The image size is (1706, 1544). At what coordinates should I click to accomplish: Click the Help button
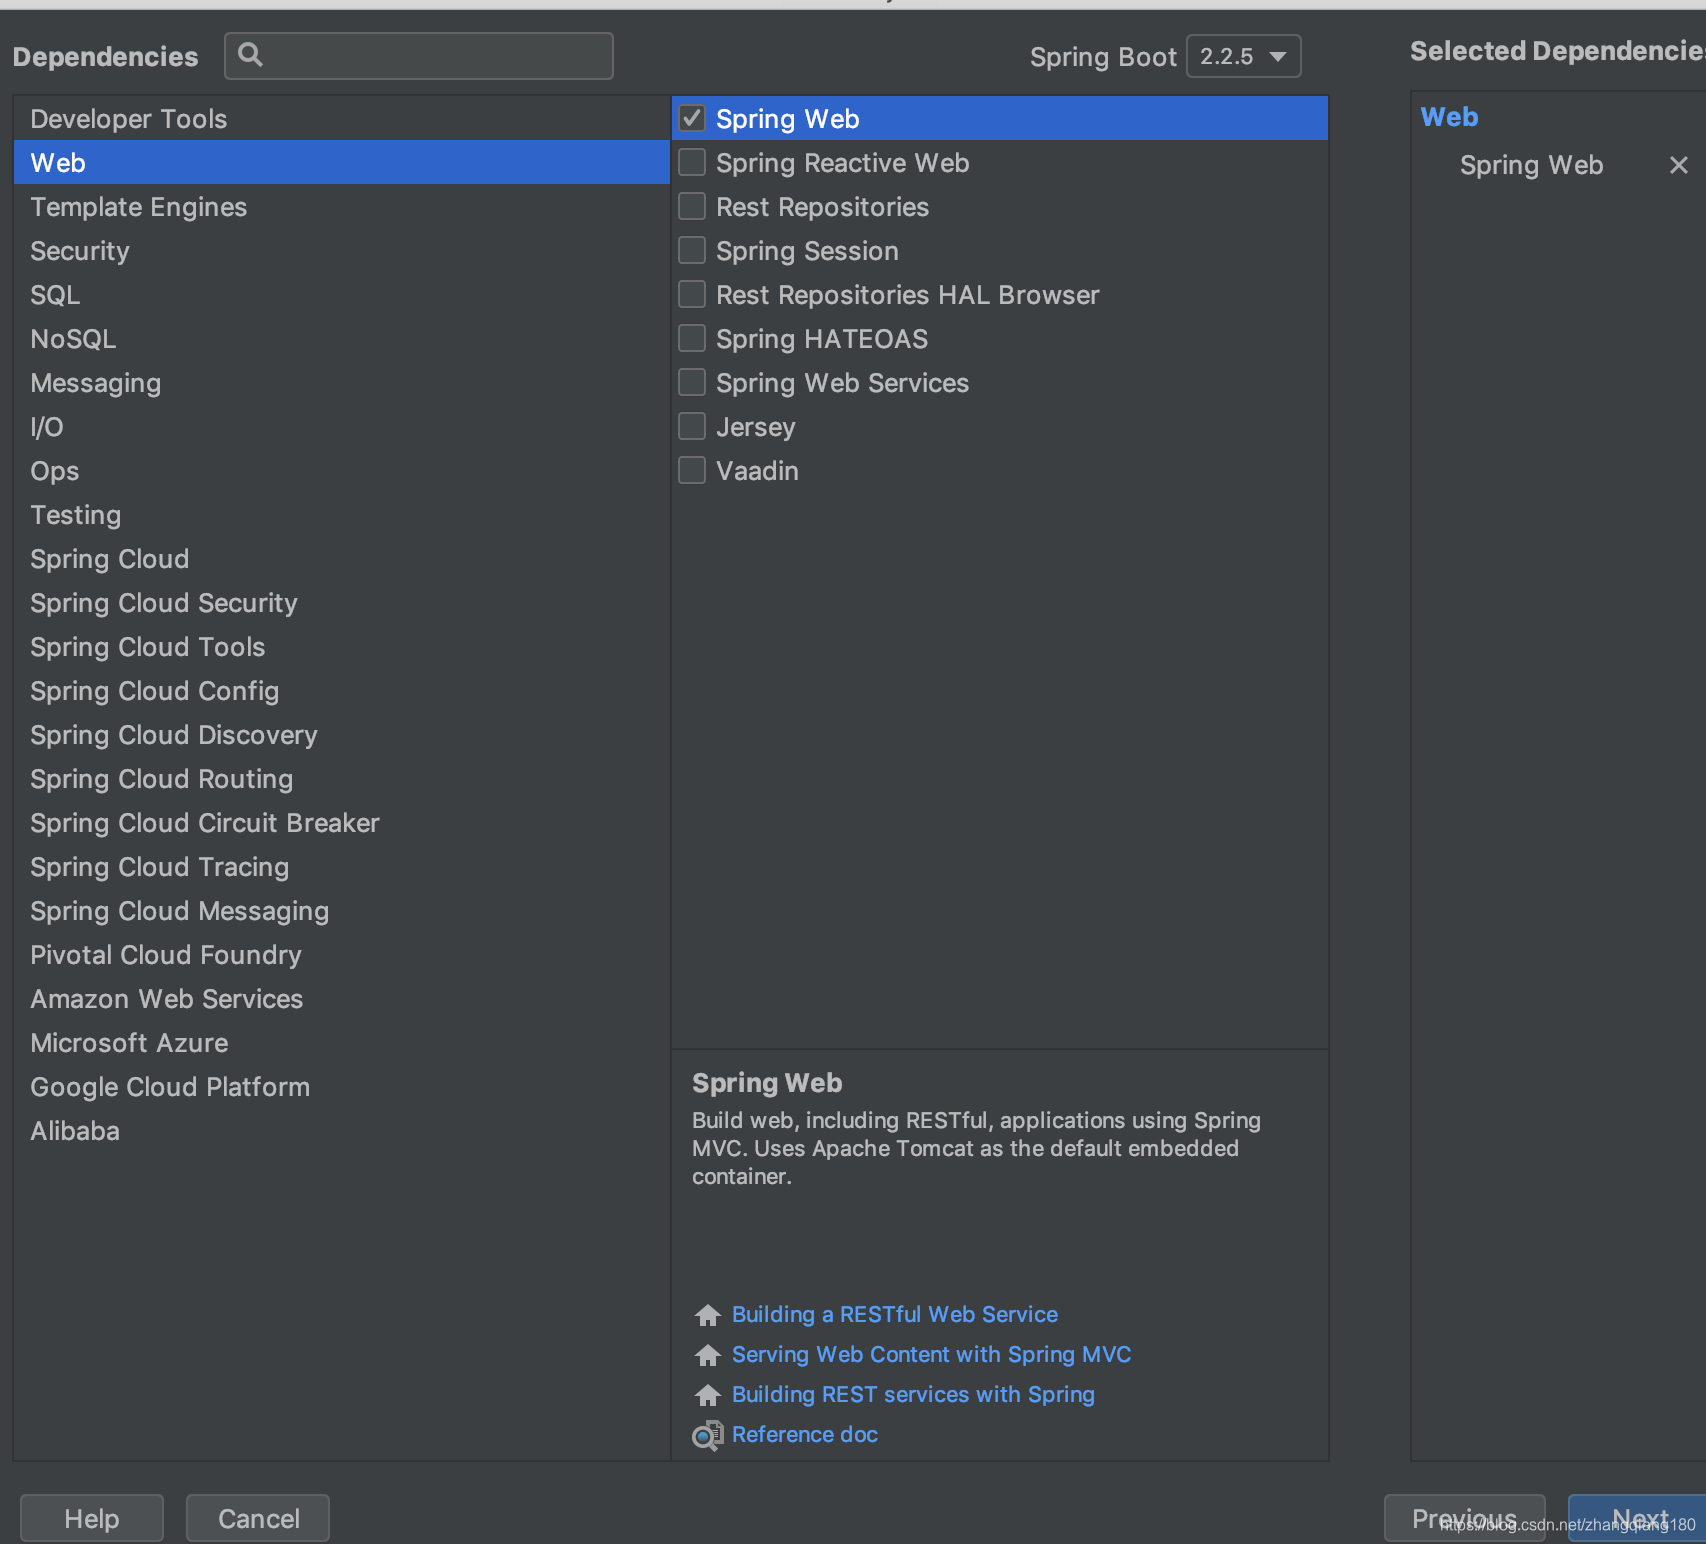click(92, 1518)
